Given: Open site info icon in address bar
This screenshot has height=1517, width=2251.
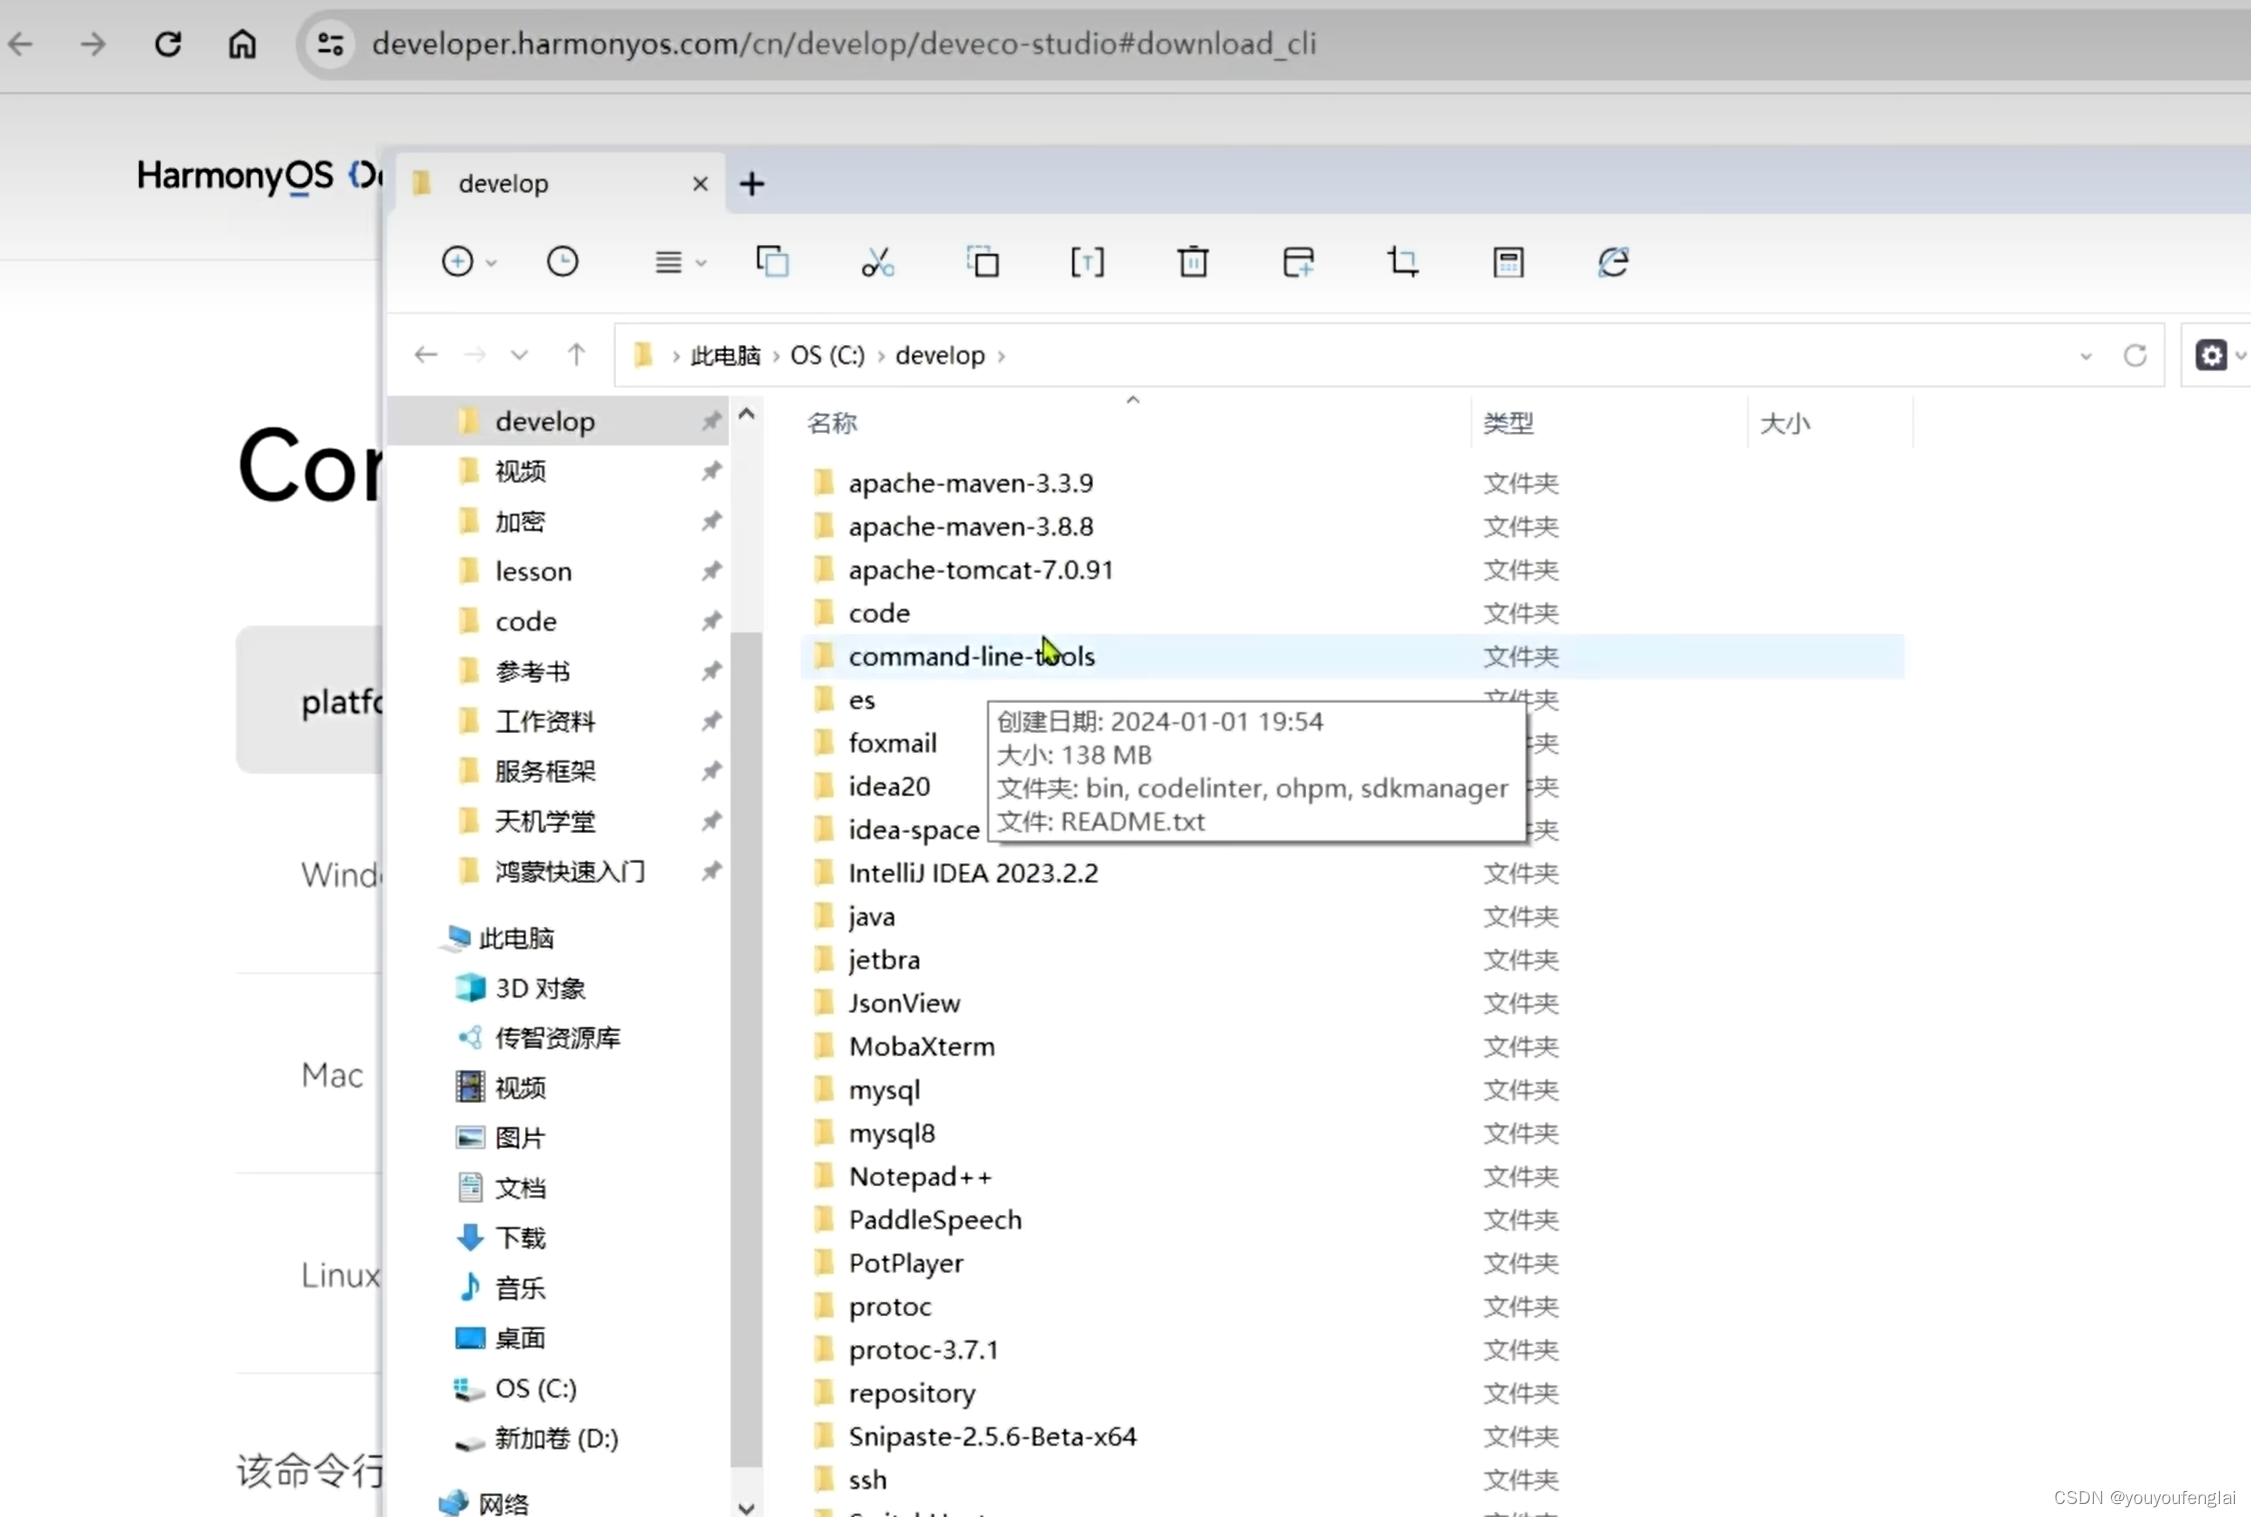Looking at the screenshot, I should pyautogui.click(x=331, y=44).
